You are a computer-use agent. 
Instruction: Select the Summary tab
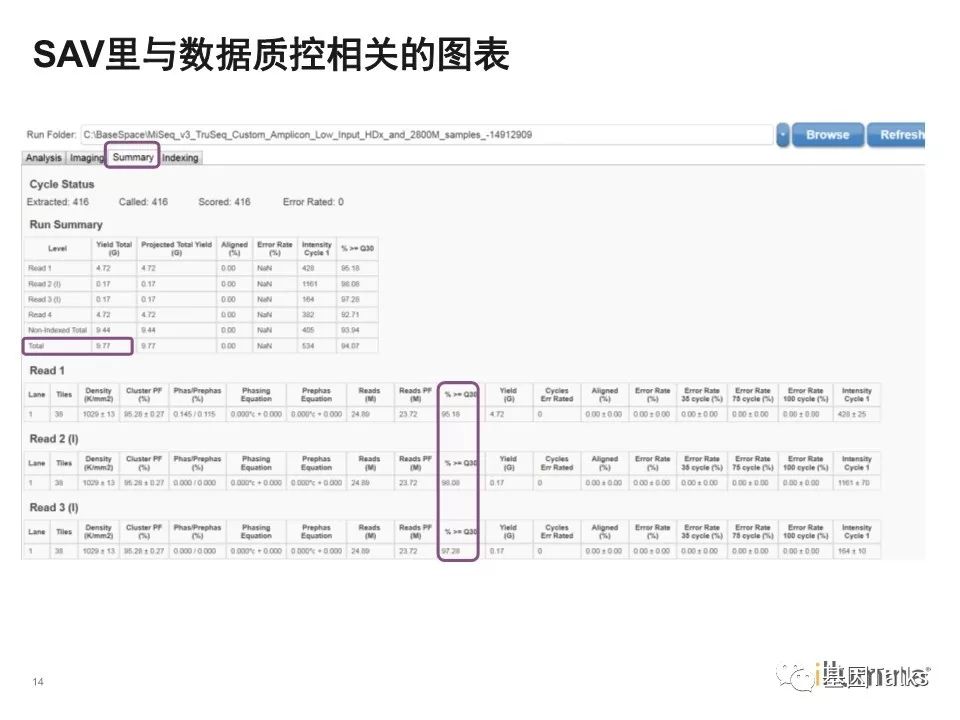(x=133, y=157)
